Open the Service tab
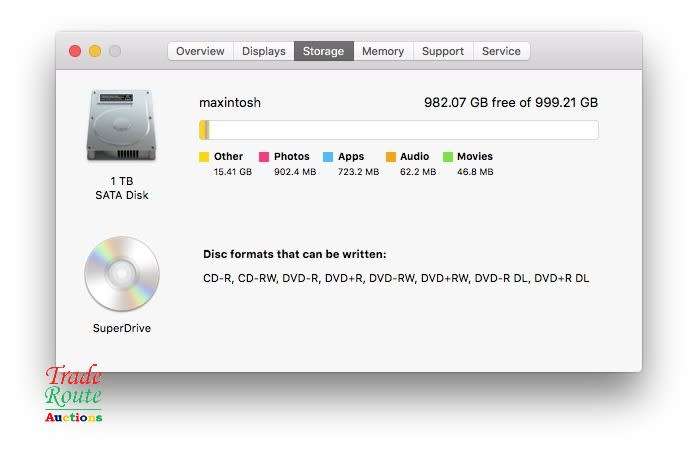Screen dimensions: 698x452 click(x=501, y=51)
